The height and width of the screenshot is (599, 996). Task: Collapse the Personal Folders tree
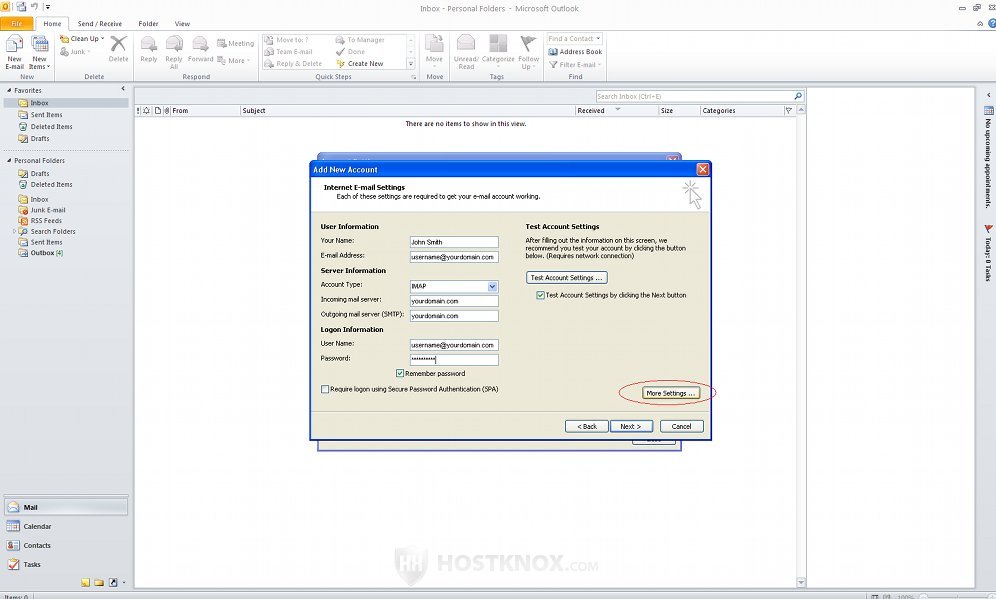9,161
